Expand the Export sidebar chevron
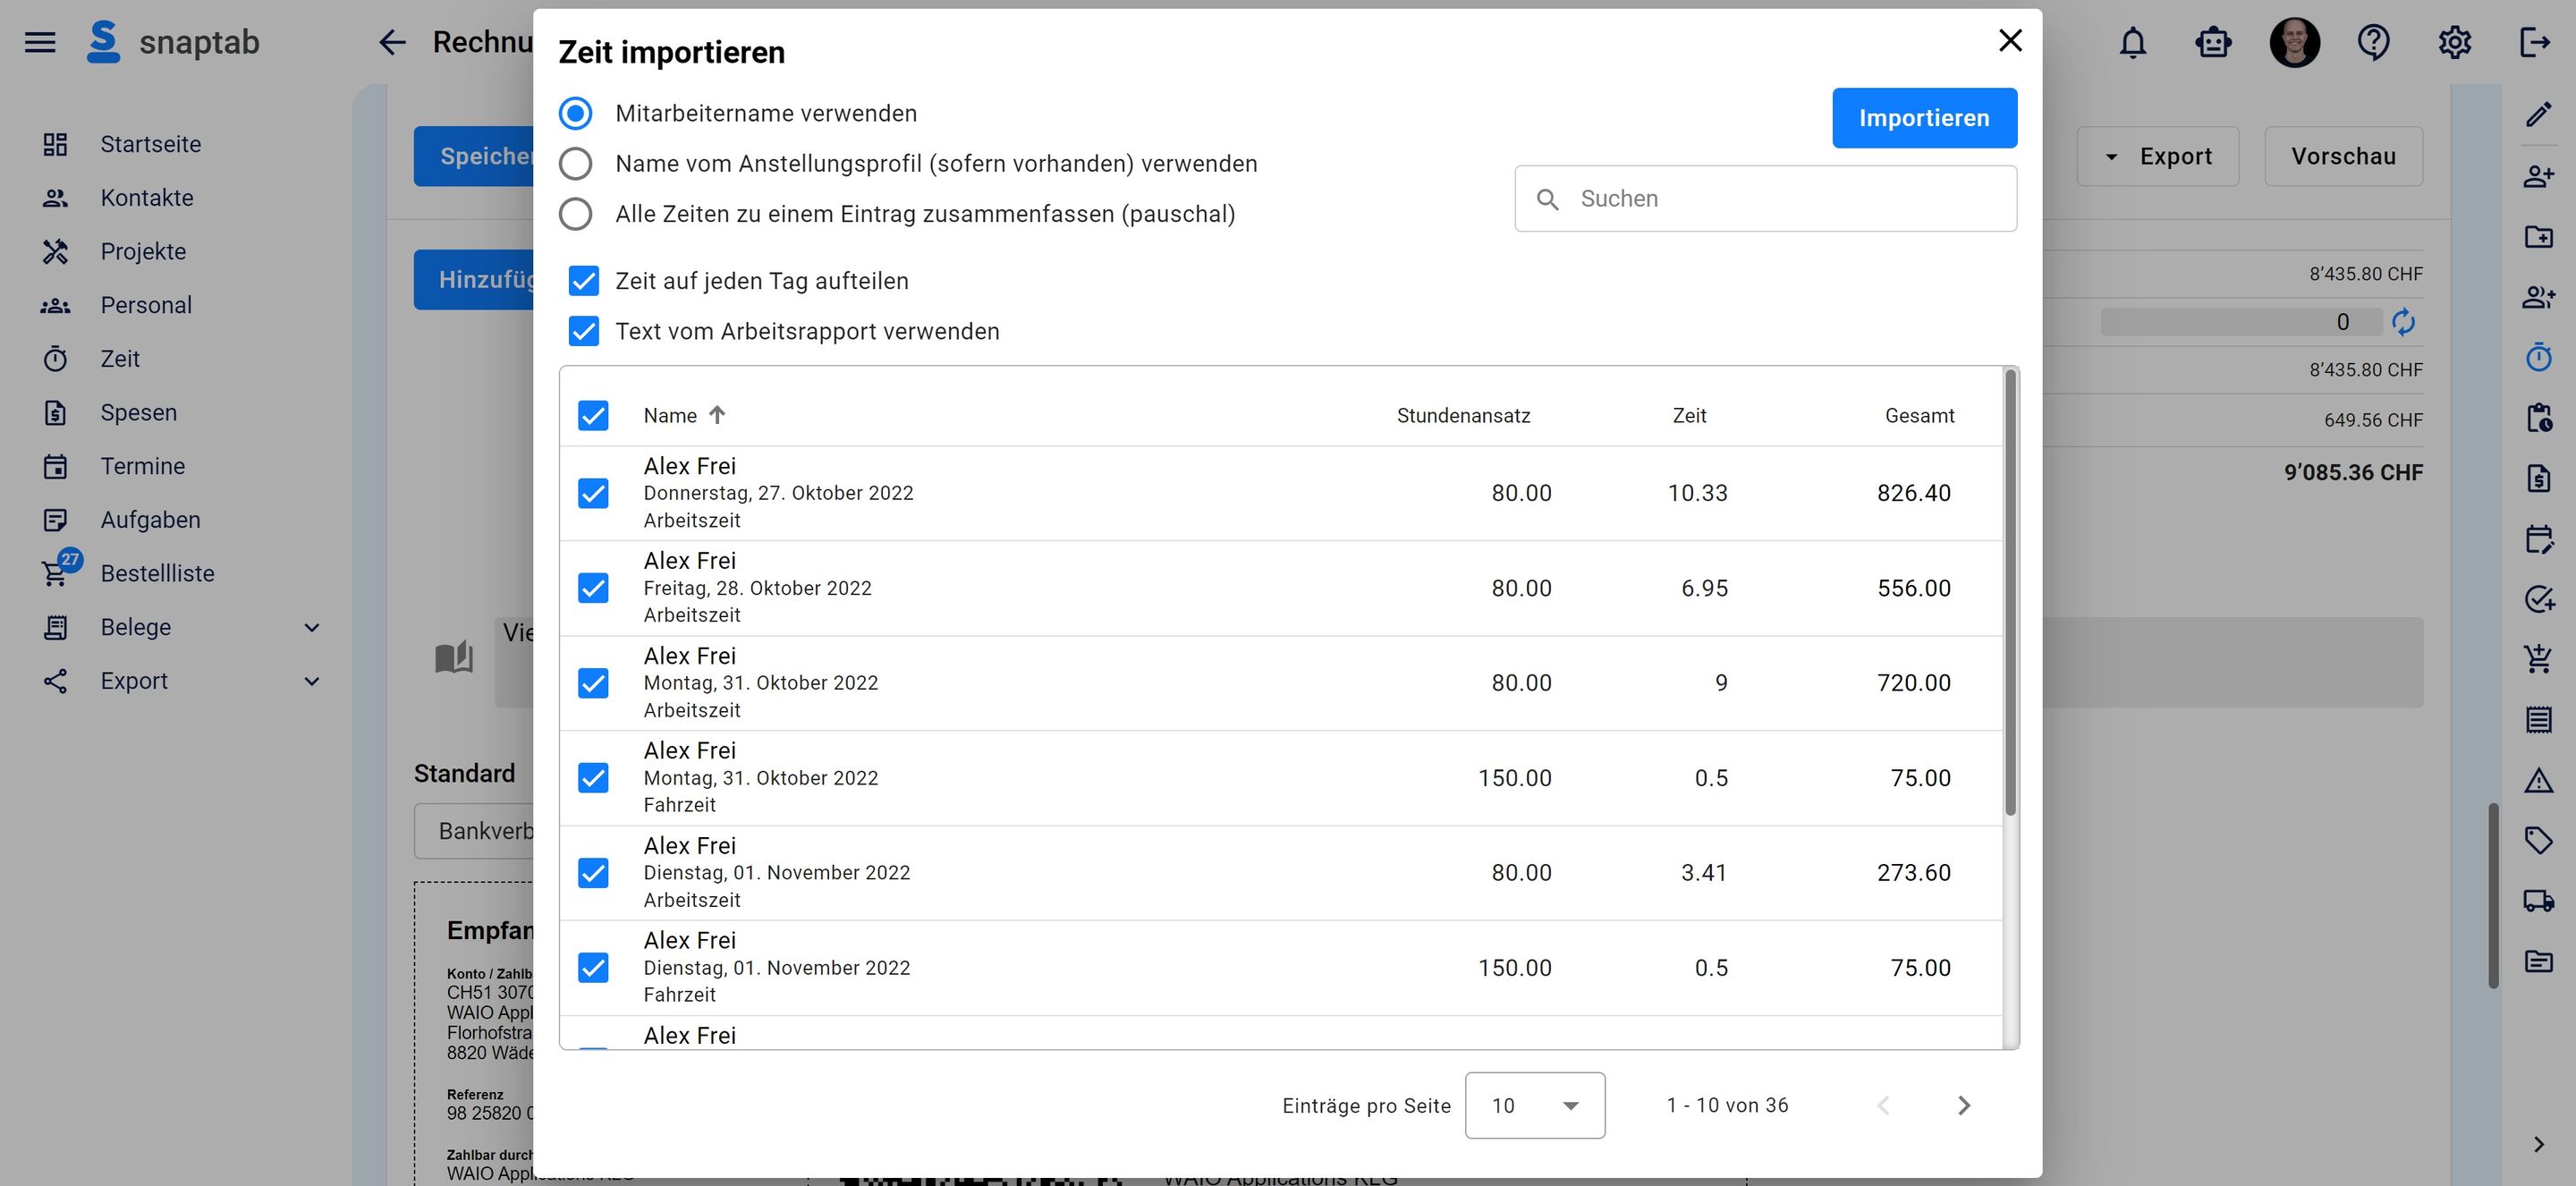The image size is (2576, 1186). click(312, 681)
